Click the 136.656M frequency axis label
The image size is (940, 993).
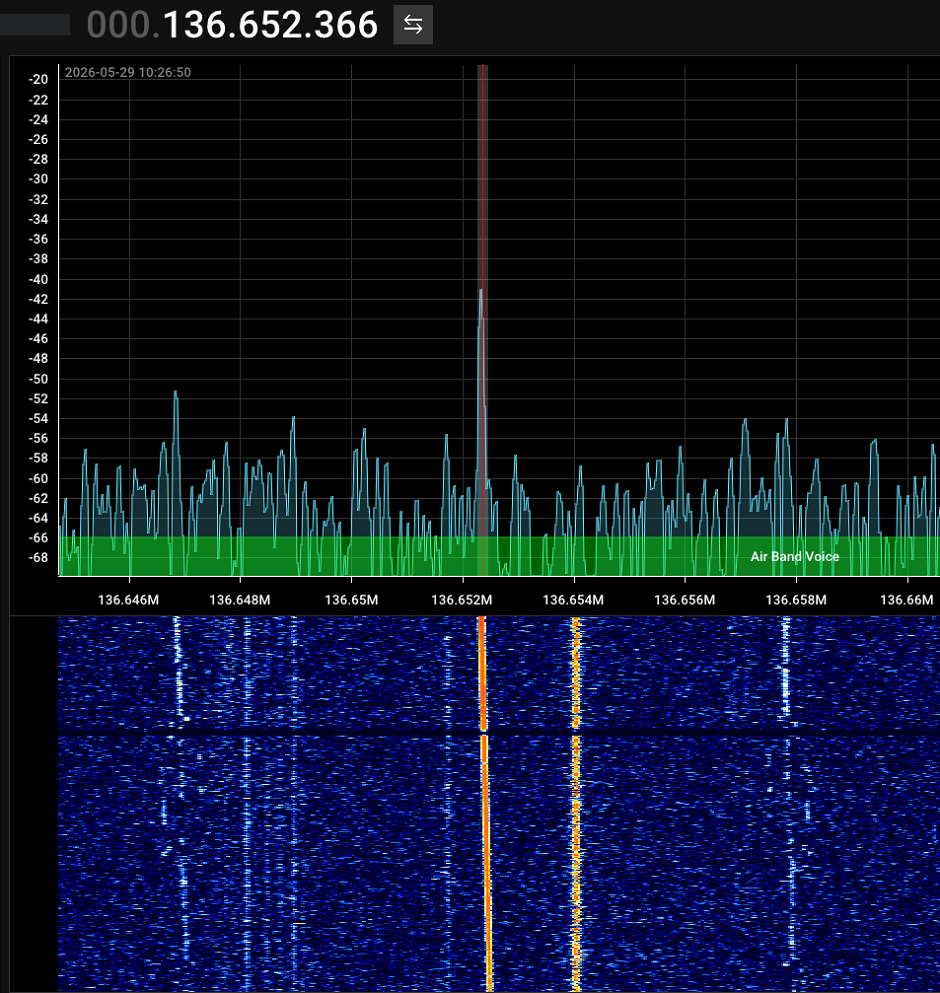pyautogui.click(x=685, y=600)
